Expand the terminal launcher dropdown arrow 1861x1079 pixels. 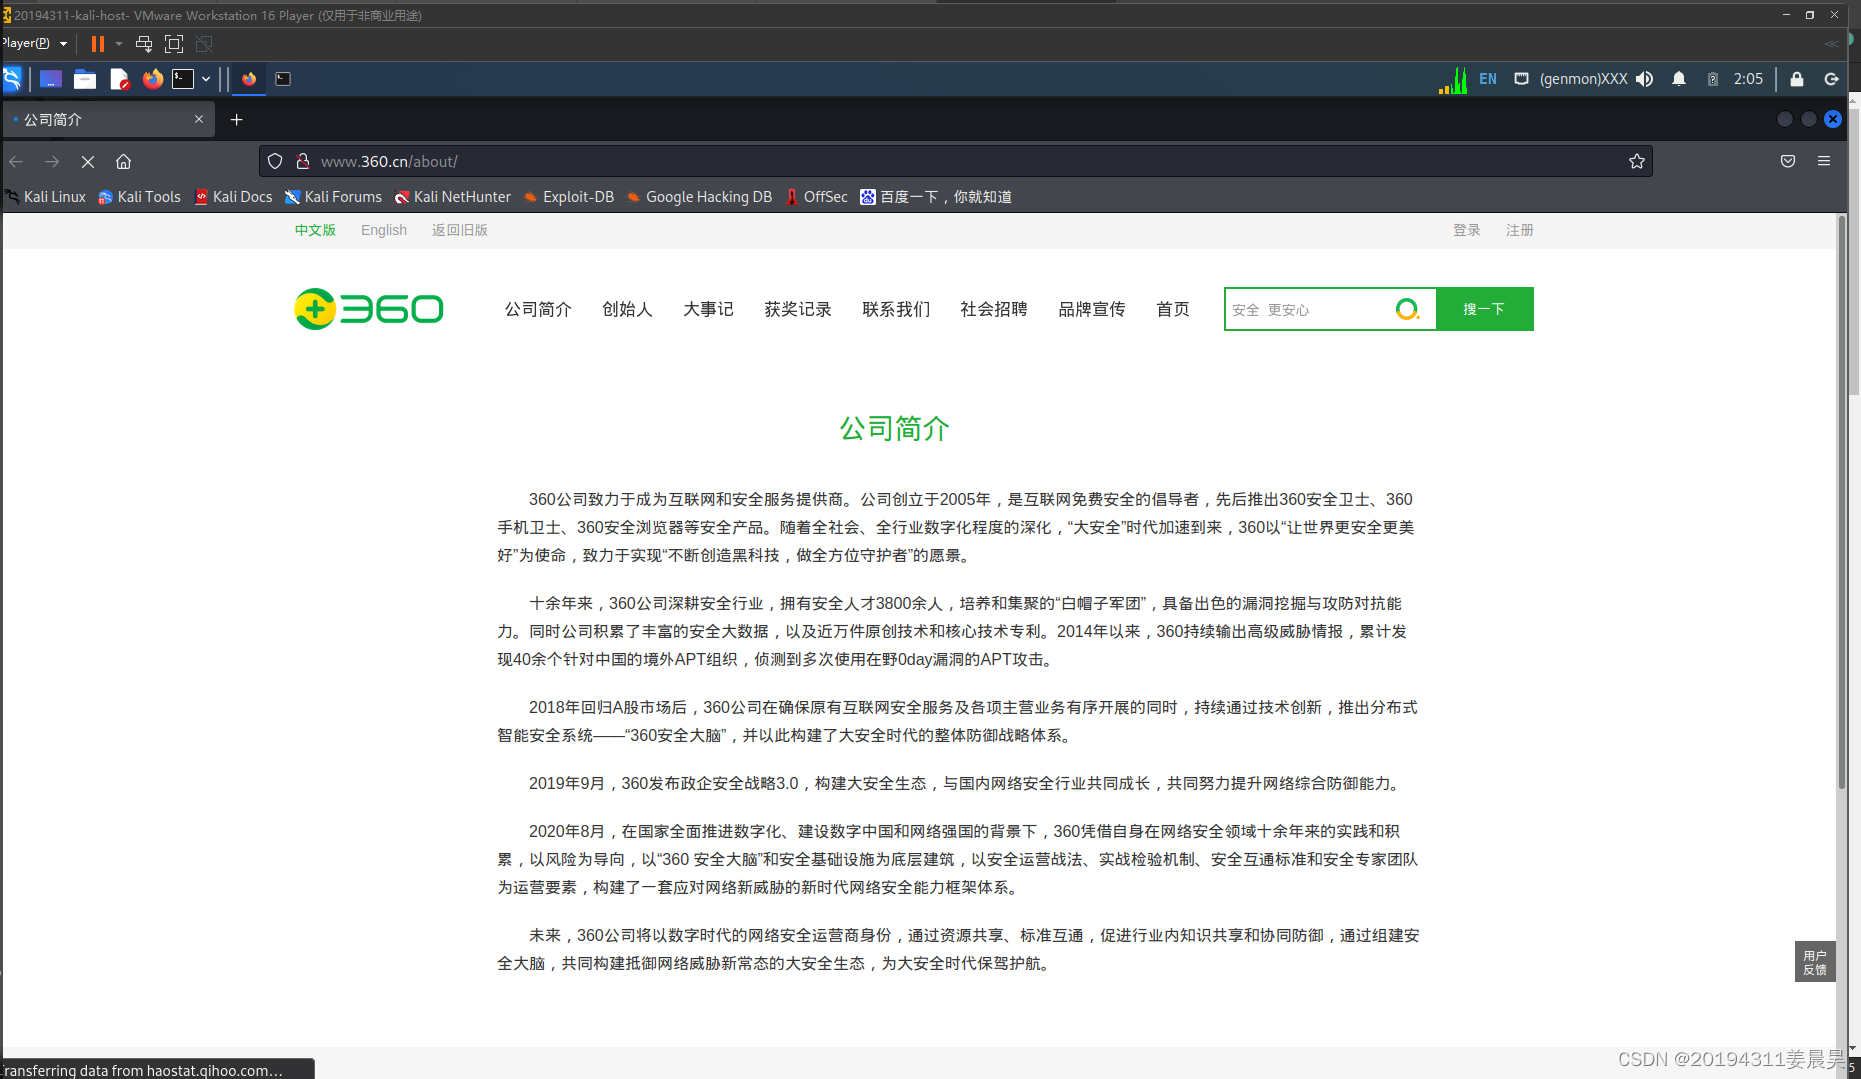coord(206,79)
